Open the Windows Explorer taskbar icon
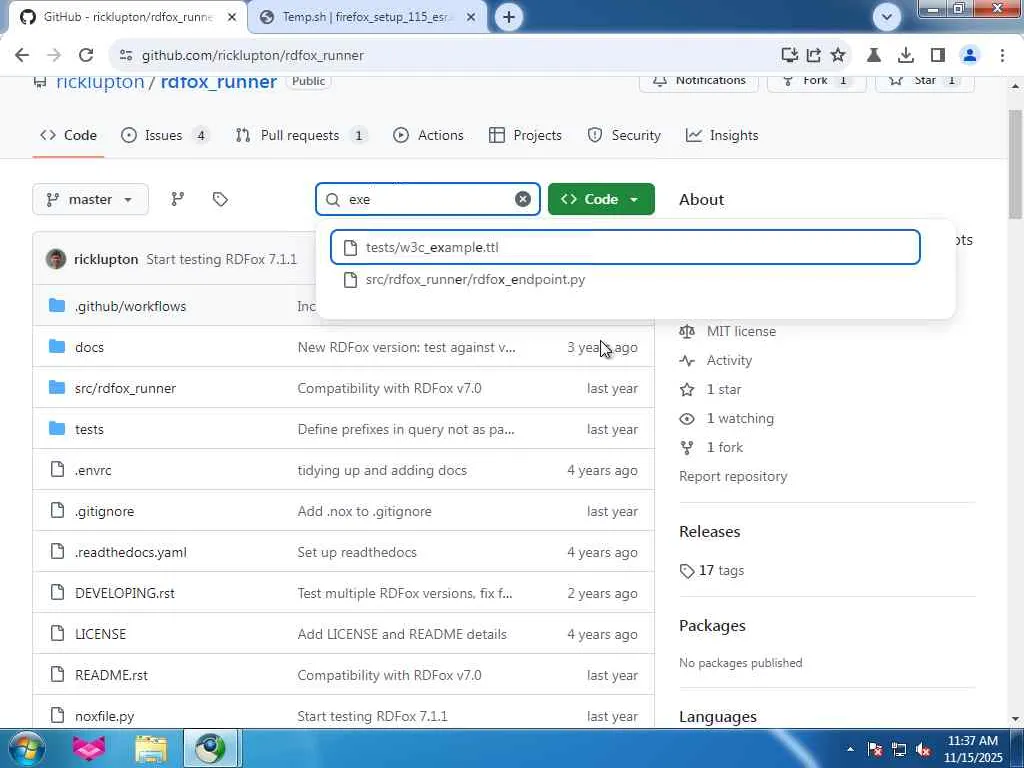The height and width of the screenshot is (768, 1024). [x=151, y=749]
